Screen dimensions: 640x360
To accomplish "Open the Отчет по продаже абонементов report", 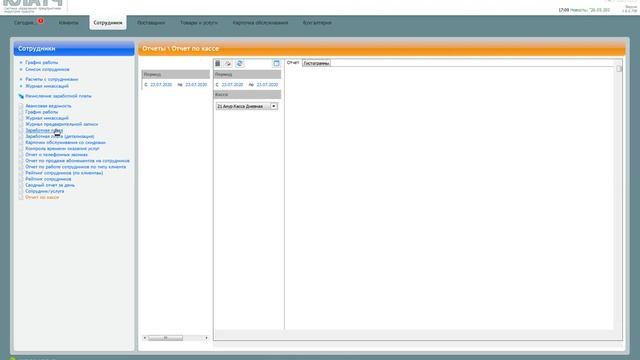I will click(x=78, y=161).
